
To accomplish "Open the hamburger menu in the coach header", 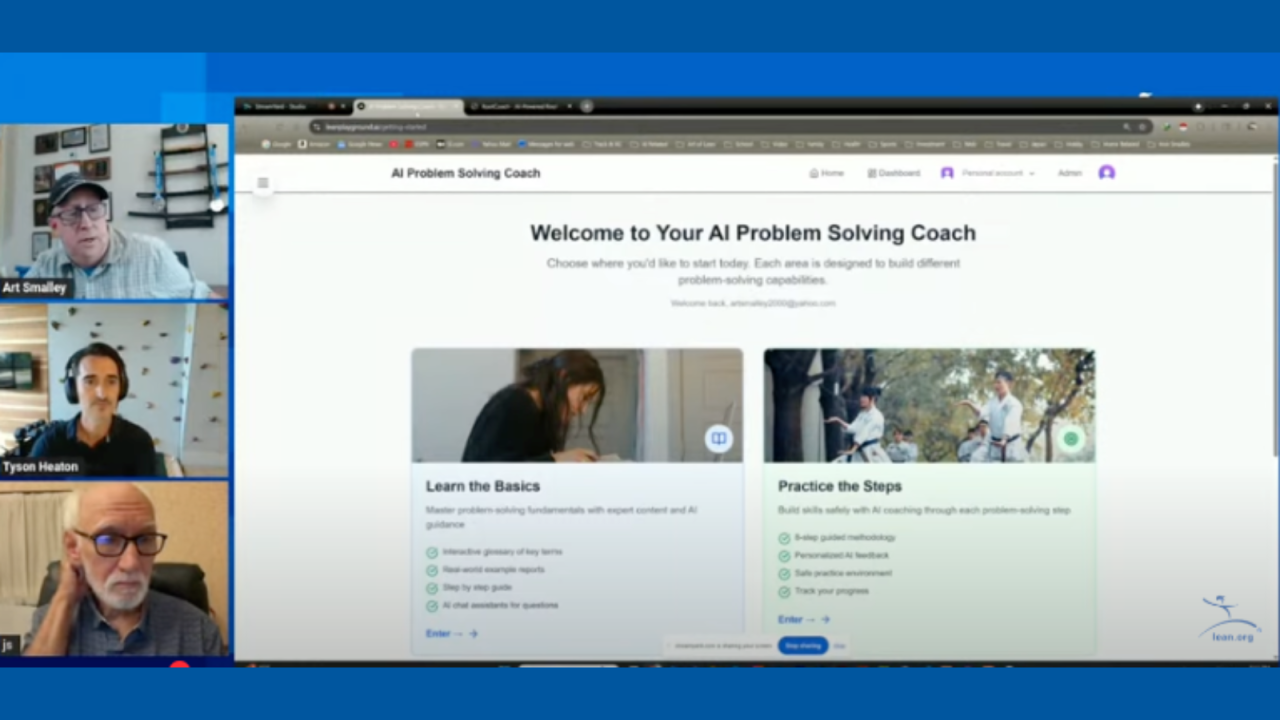I will point(263,182).
